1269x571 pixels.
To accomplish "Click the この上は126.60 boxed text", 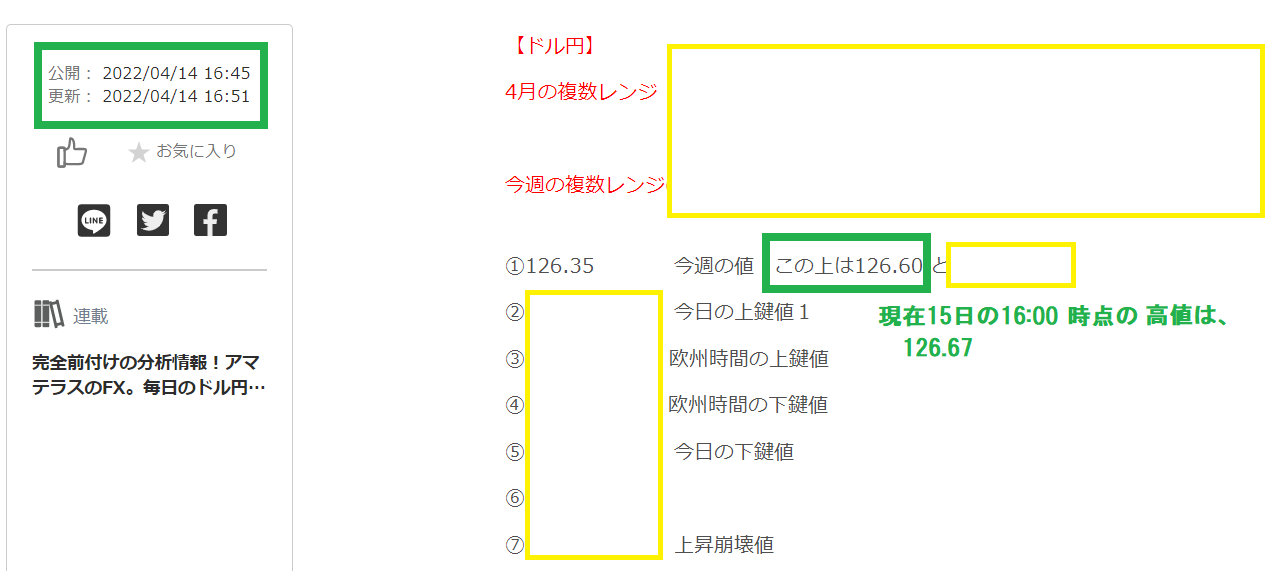I will click(x=847, y=265).
